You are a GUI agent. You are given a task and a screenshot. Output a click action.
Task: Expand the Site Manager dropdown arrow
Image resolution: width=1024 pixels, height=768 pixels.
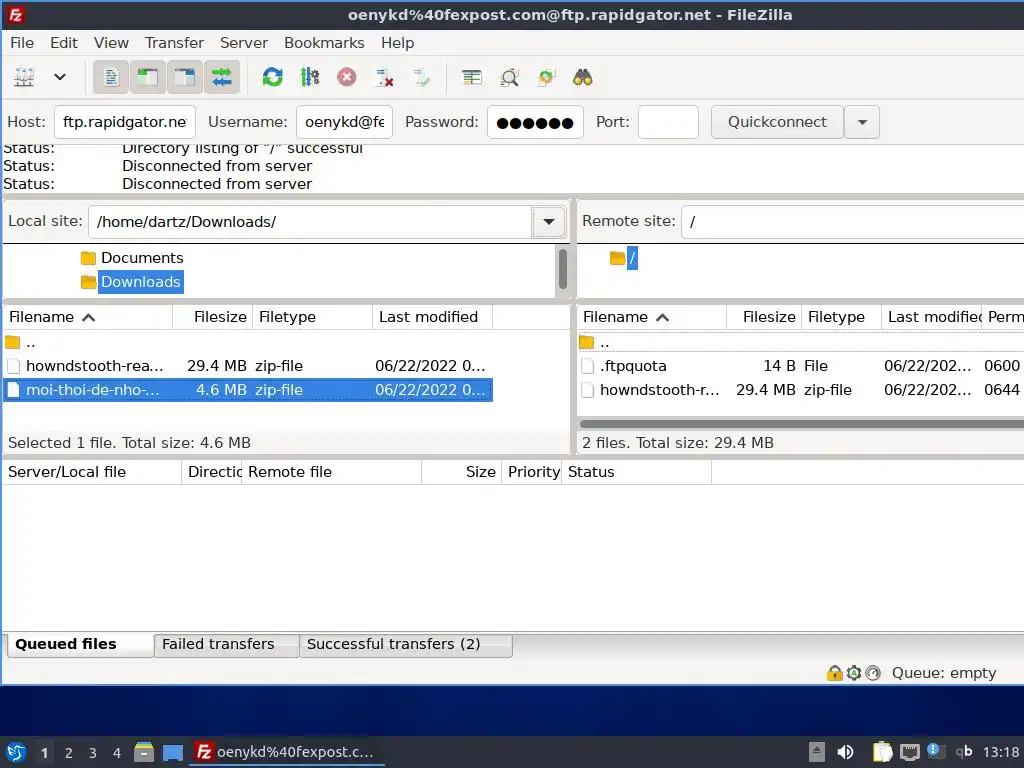[59, 77]
